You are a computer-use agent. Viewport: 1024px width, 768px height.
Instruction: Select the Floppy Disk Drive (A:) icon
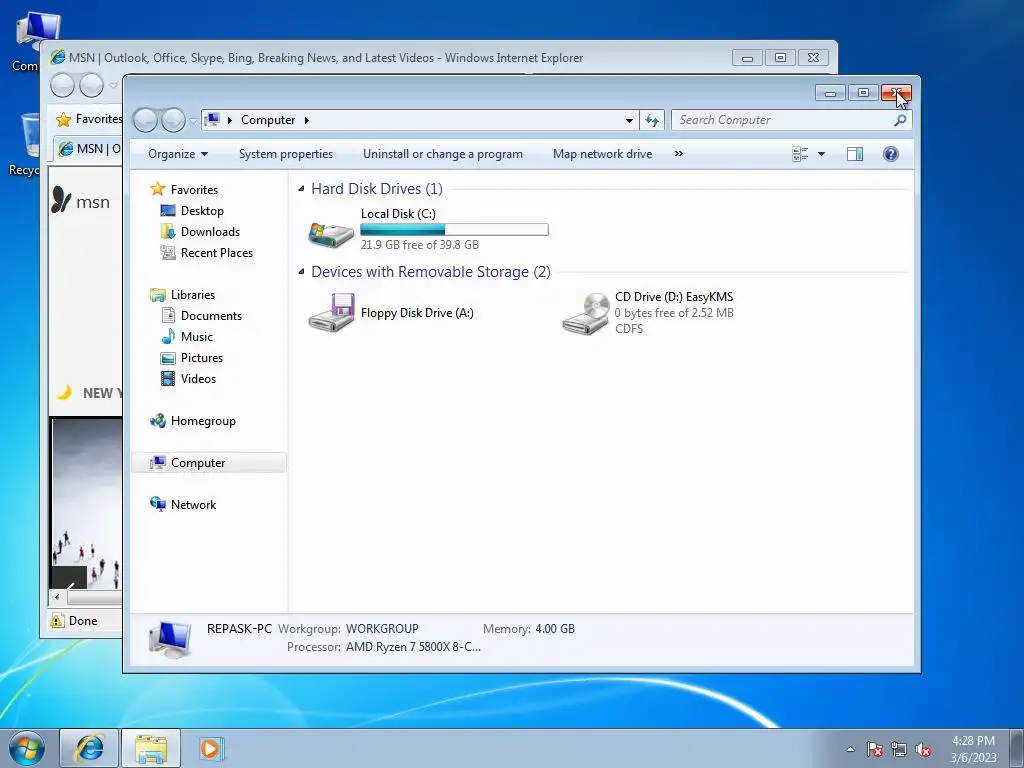331,313
